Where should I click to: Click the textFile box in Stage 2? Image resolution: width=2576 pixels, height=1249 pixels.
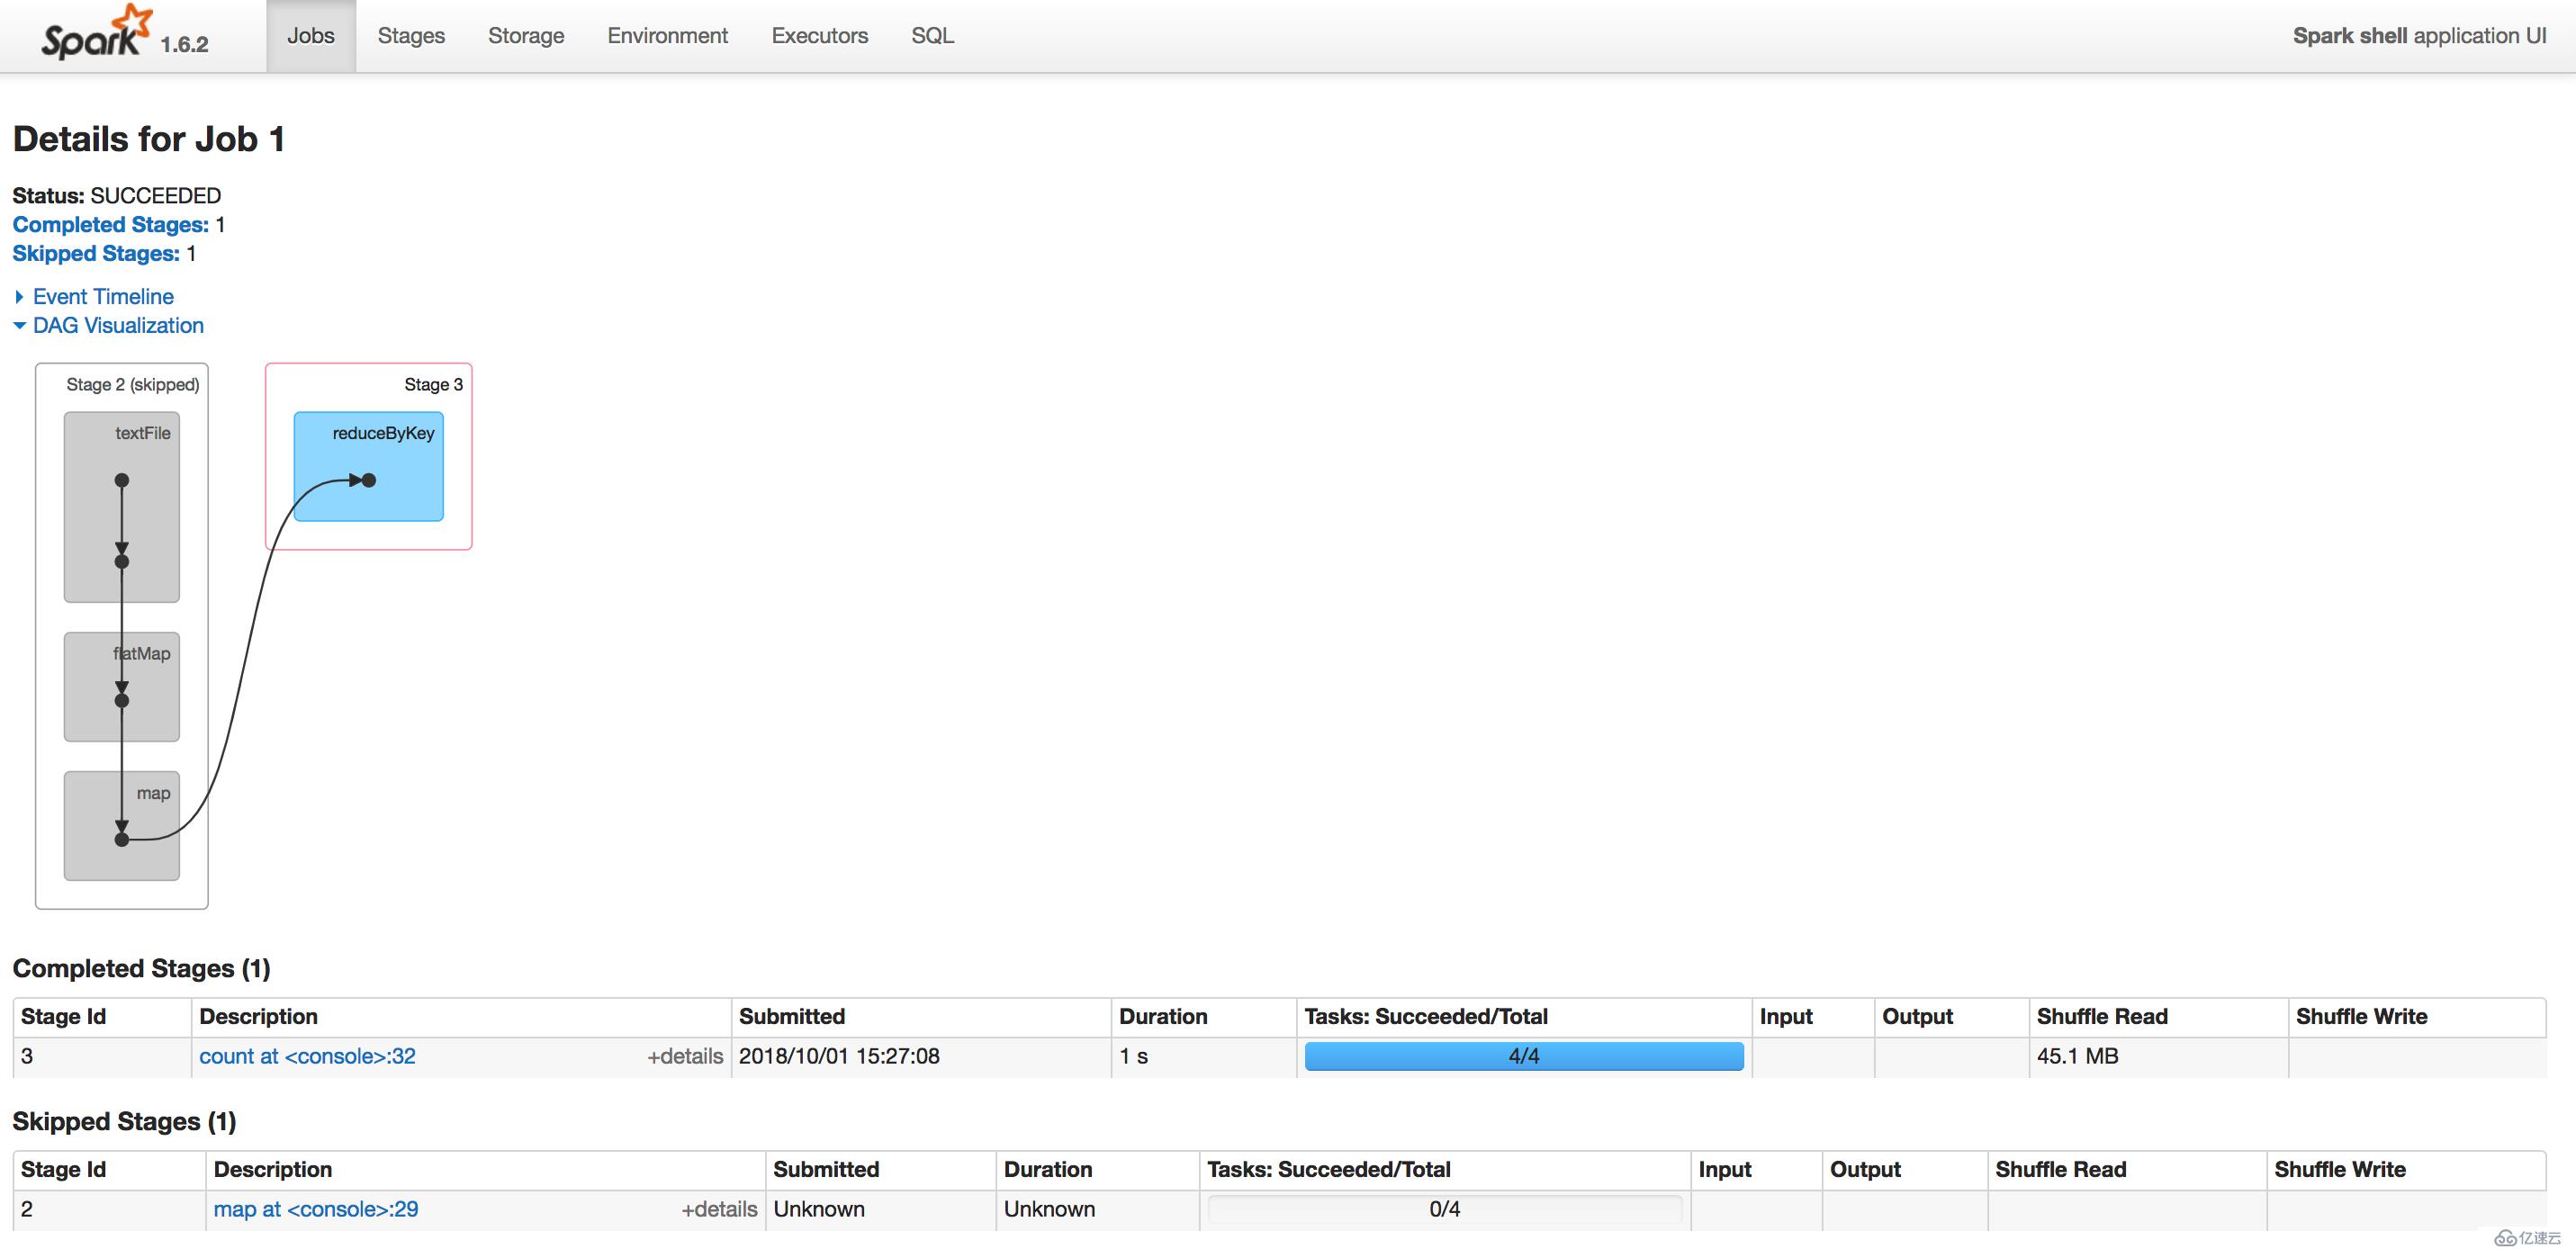(122, 507)
